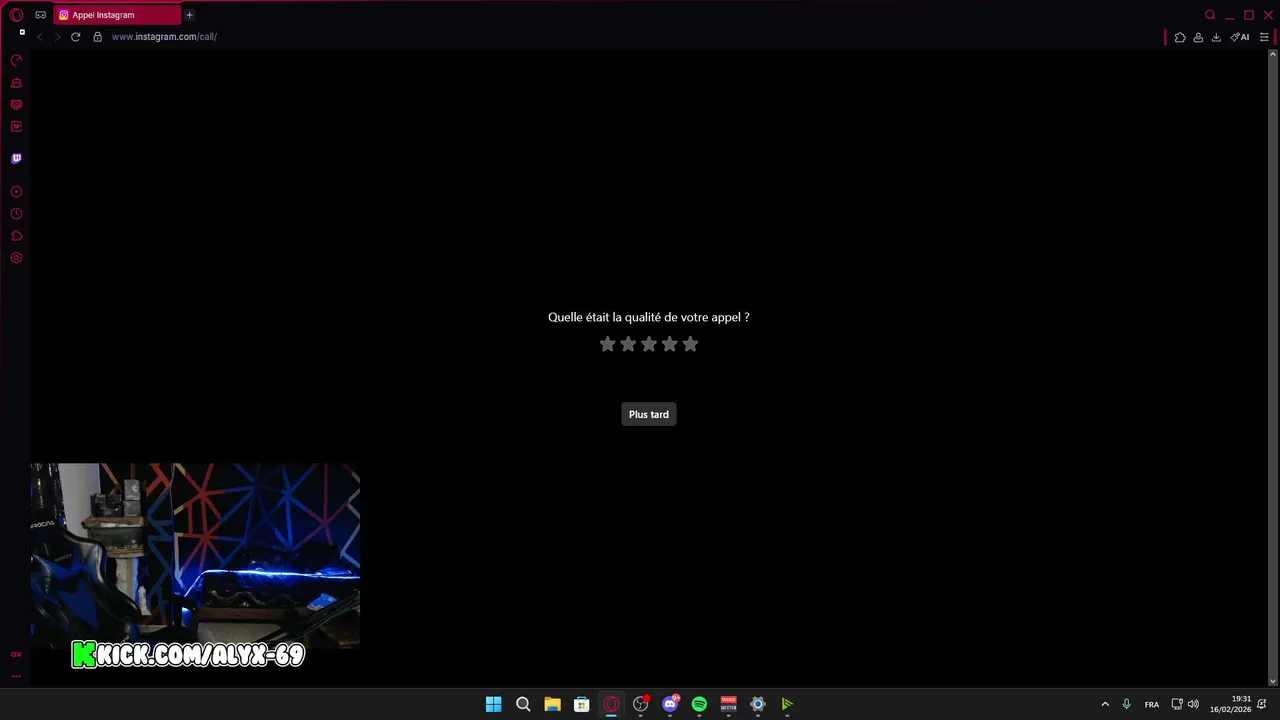Screen dimensions: 1280x720
Task: Switch to the Appel Instagram tab
Action: pyautogui.click(x=116, y=15)
